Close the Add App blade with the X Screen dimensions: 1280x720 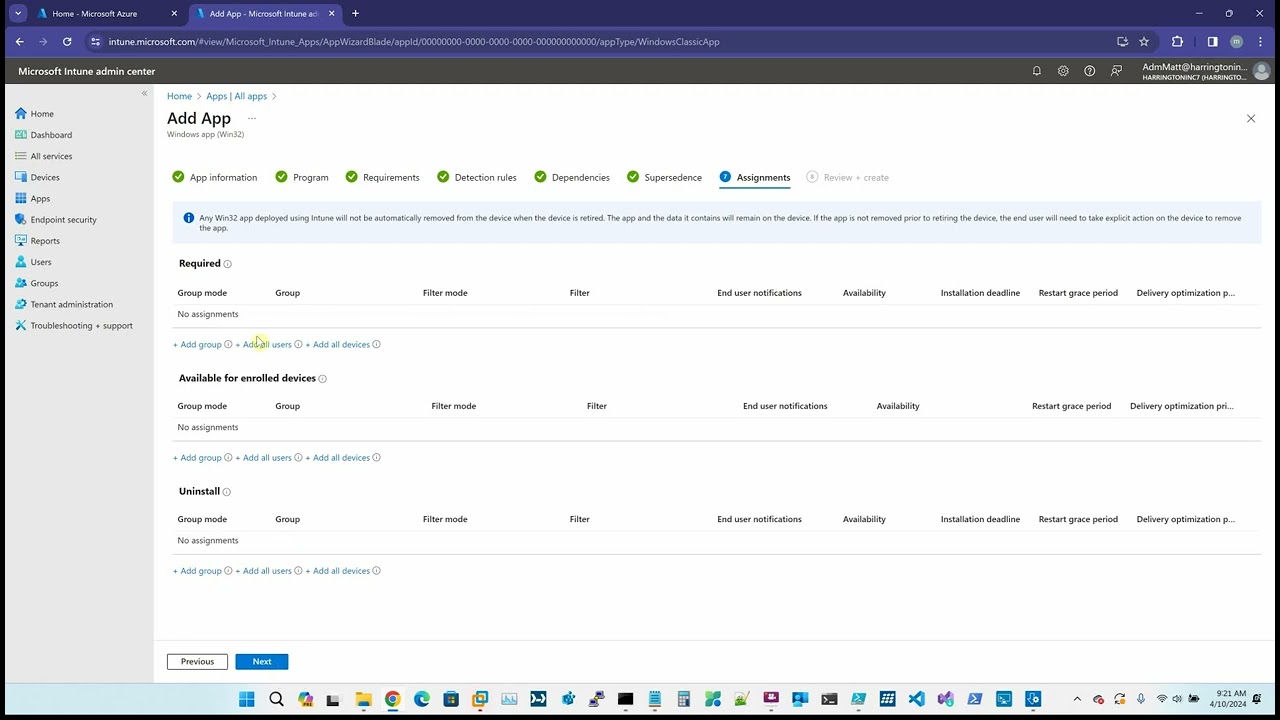(x=1251, y=118)
